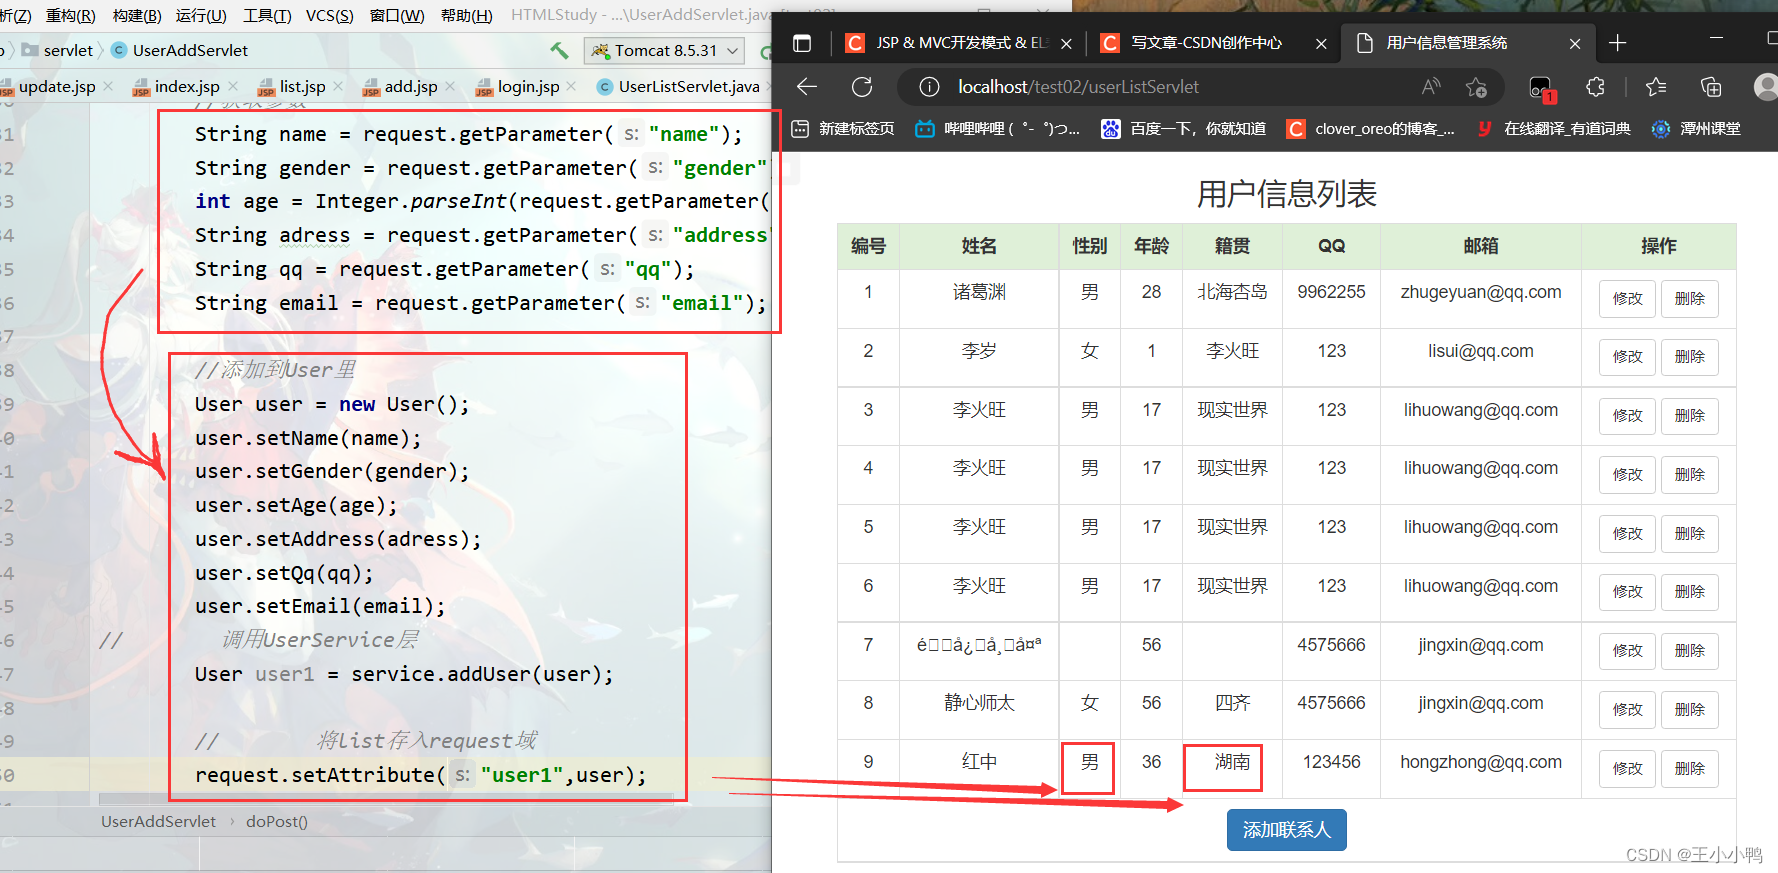
Task: Switch to the JSP & MVC开发模式 browser tab
Action: (959, 43)
